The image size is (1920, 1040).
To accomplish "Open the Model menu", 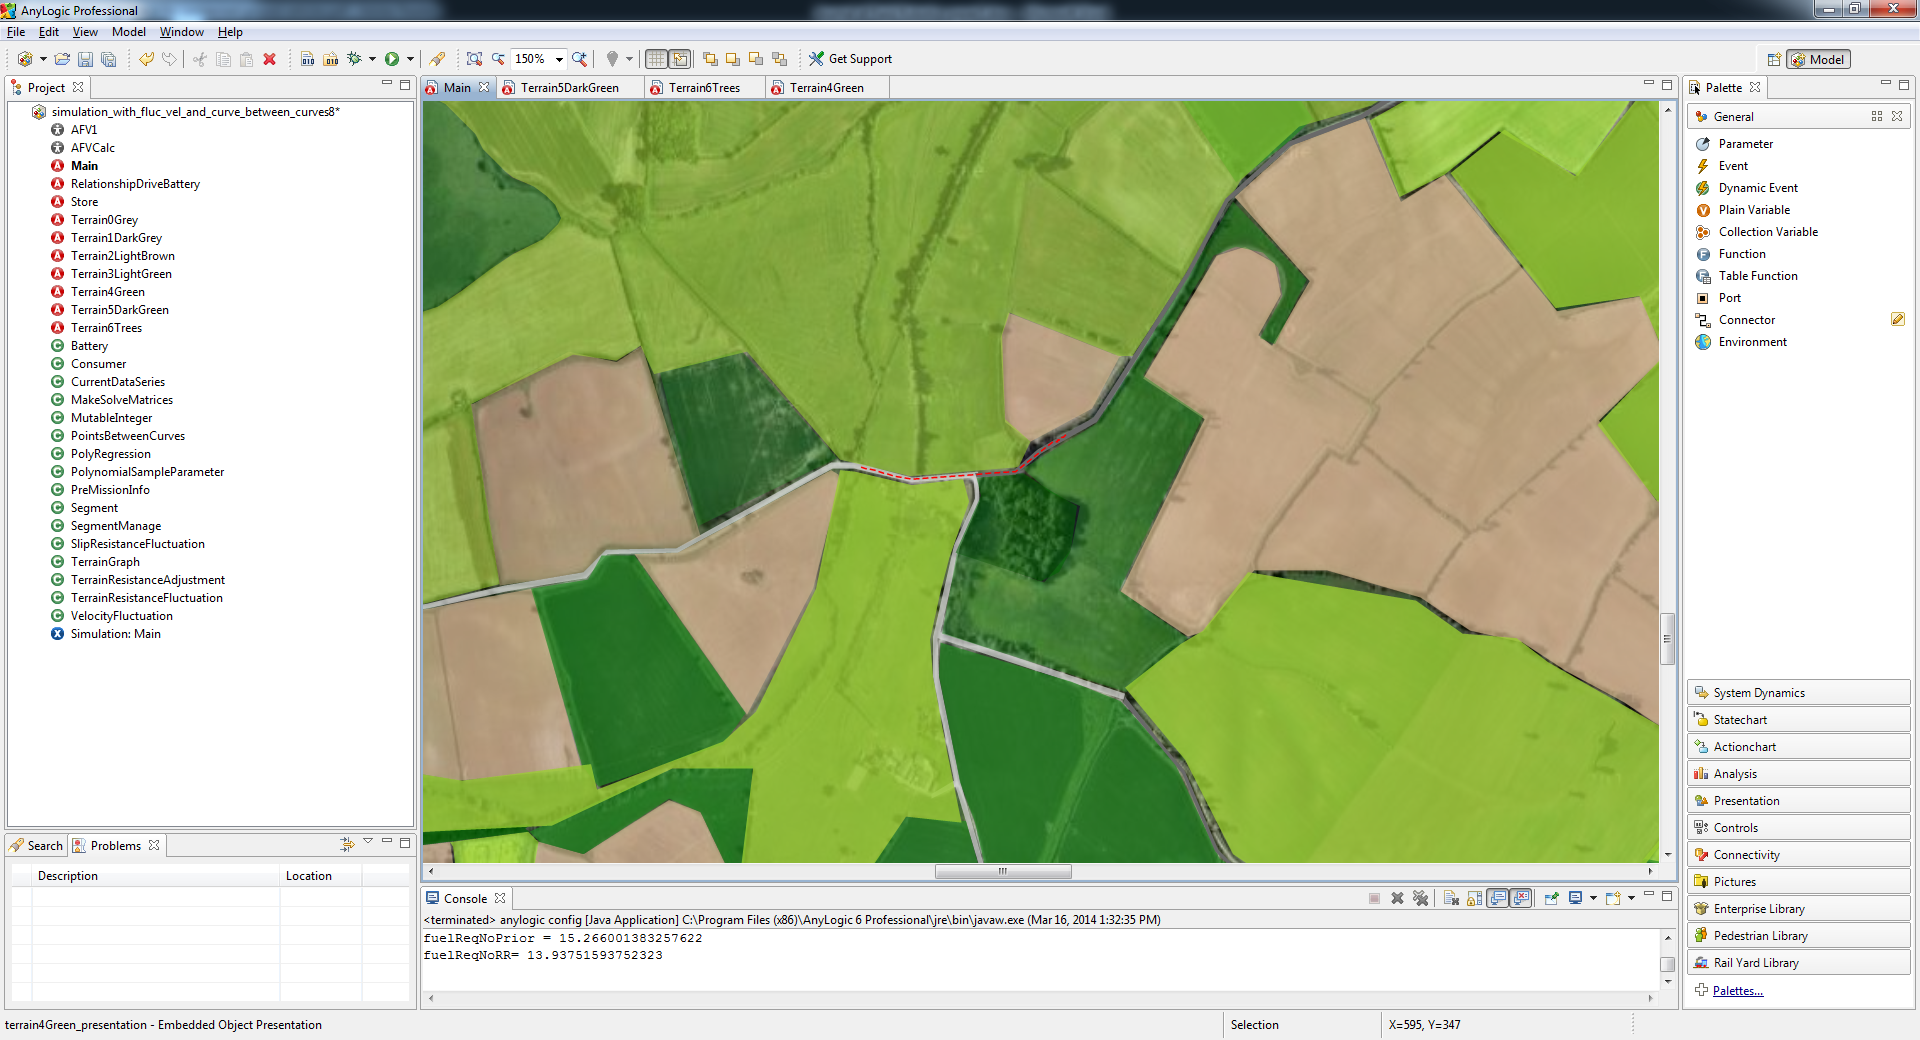I will [128, 32].
